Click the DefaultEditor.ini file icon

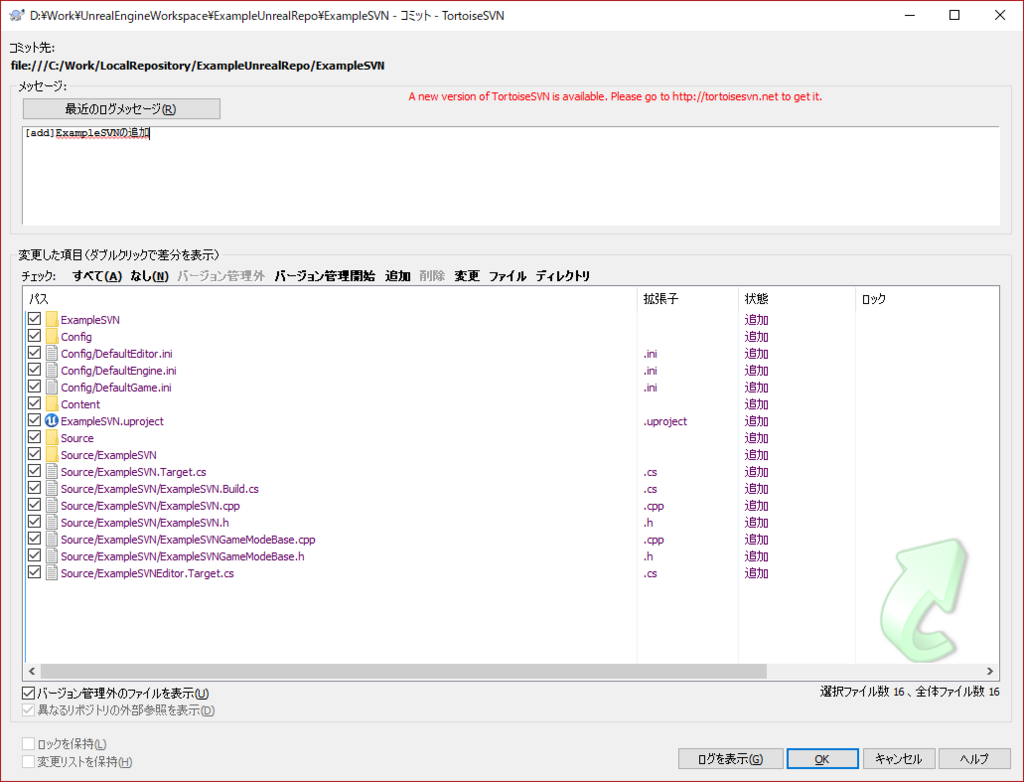click(x=52, y=353)
